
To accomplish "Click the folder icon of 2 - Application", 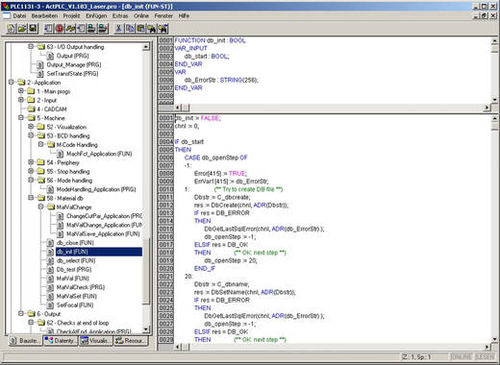I will click(x=21, y=82).
